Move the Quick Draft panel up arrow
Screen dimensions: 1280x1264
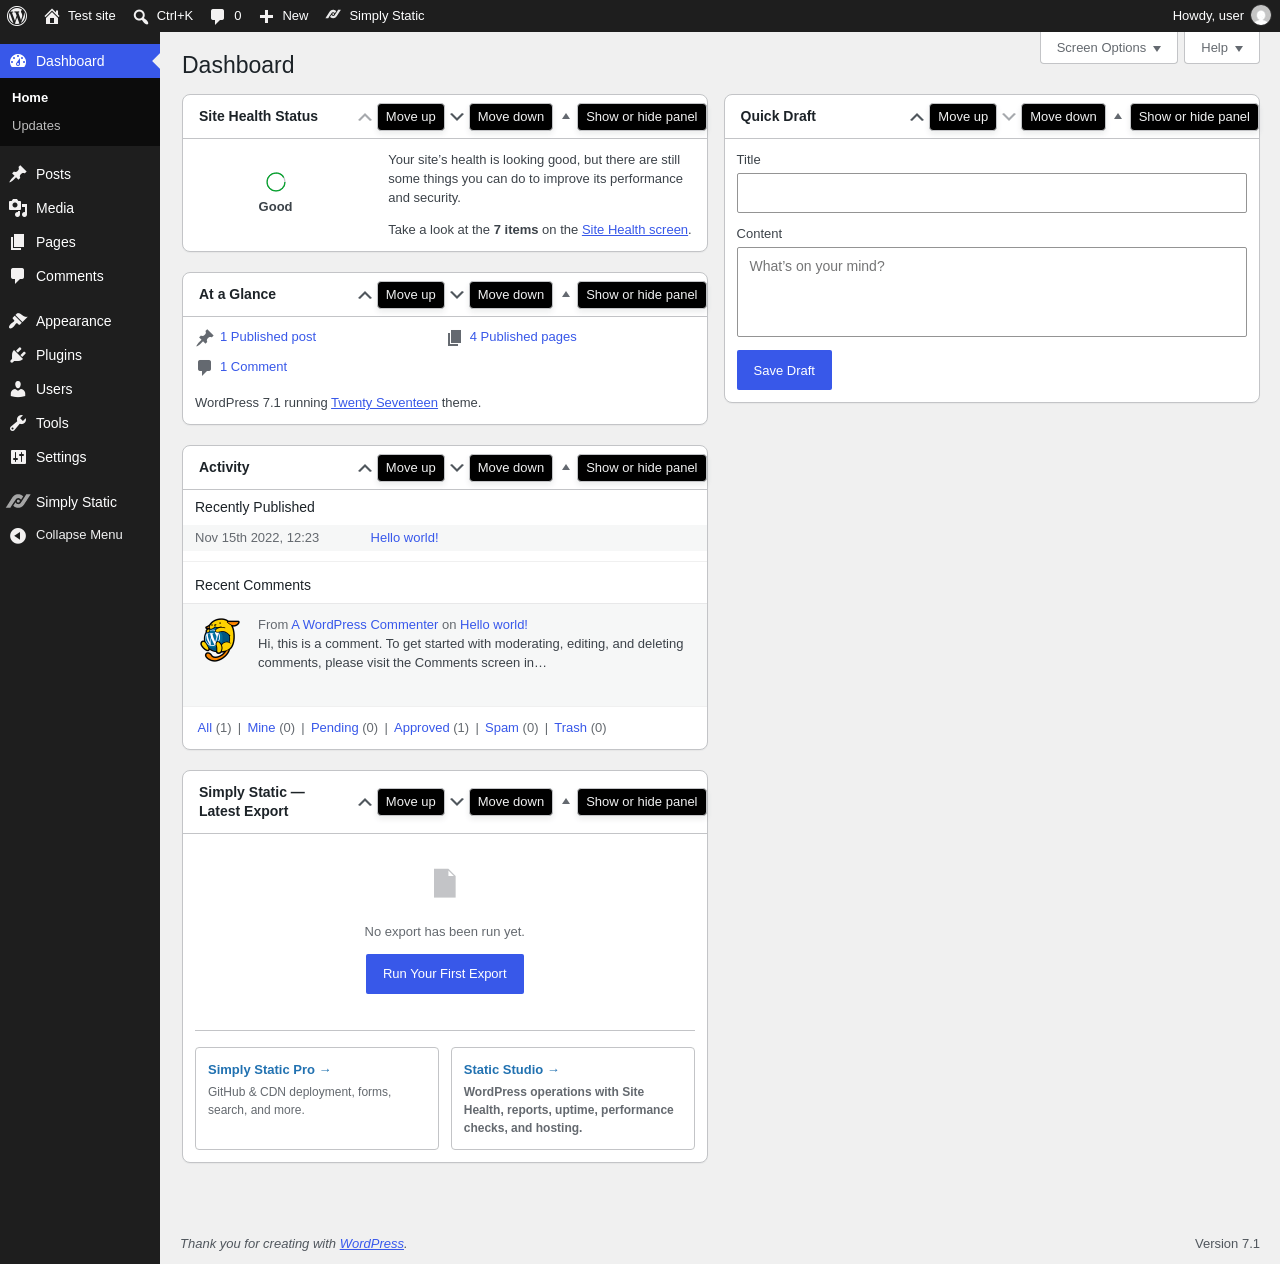coord(917,117)
